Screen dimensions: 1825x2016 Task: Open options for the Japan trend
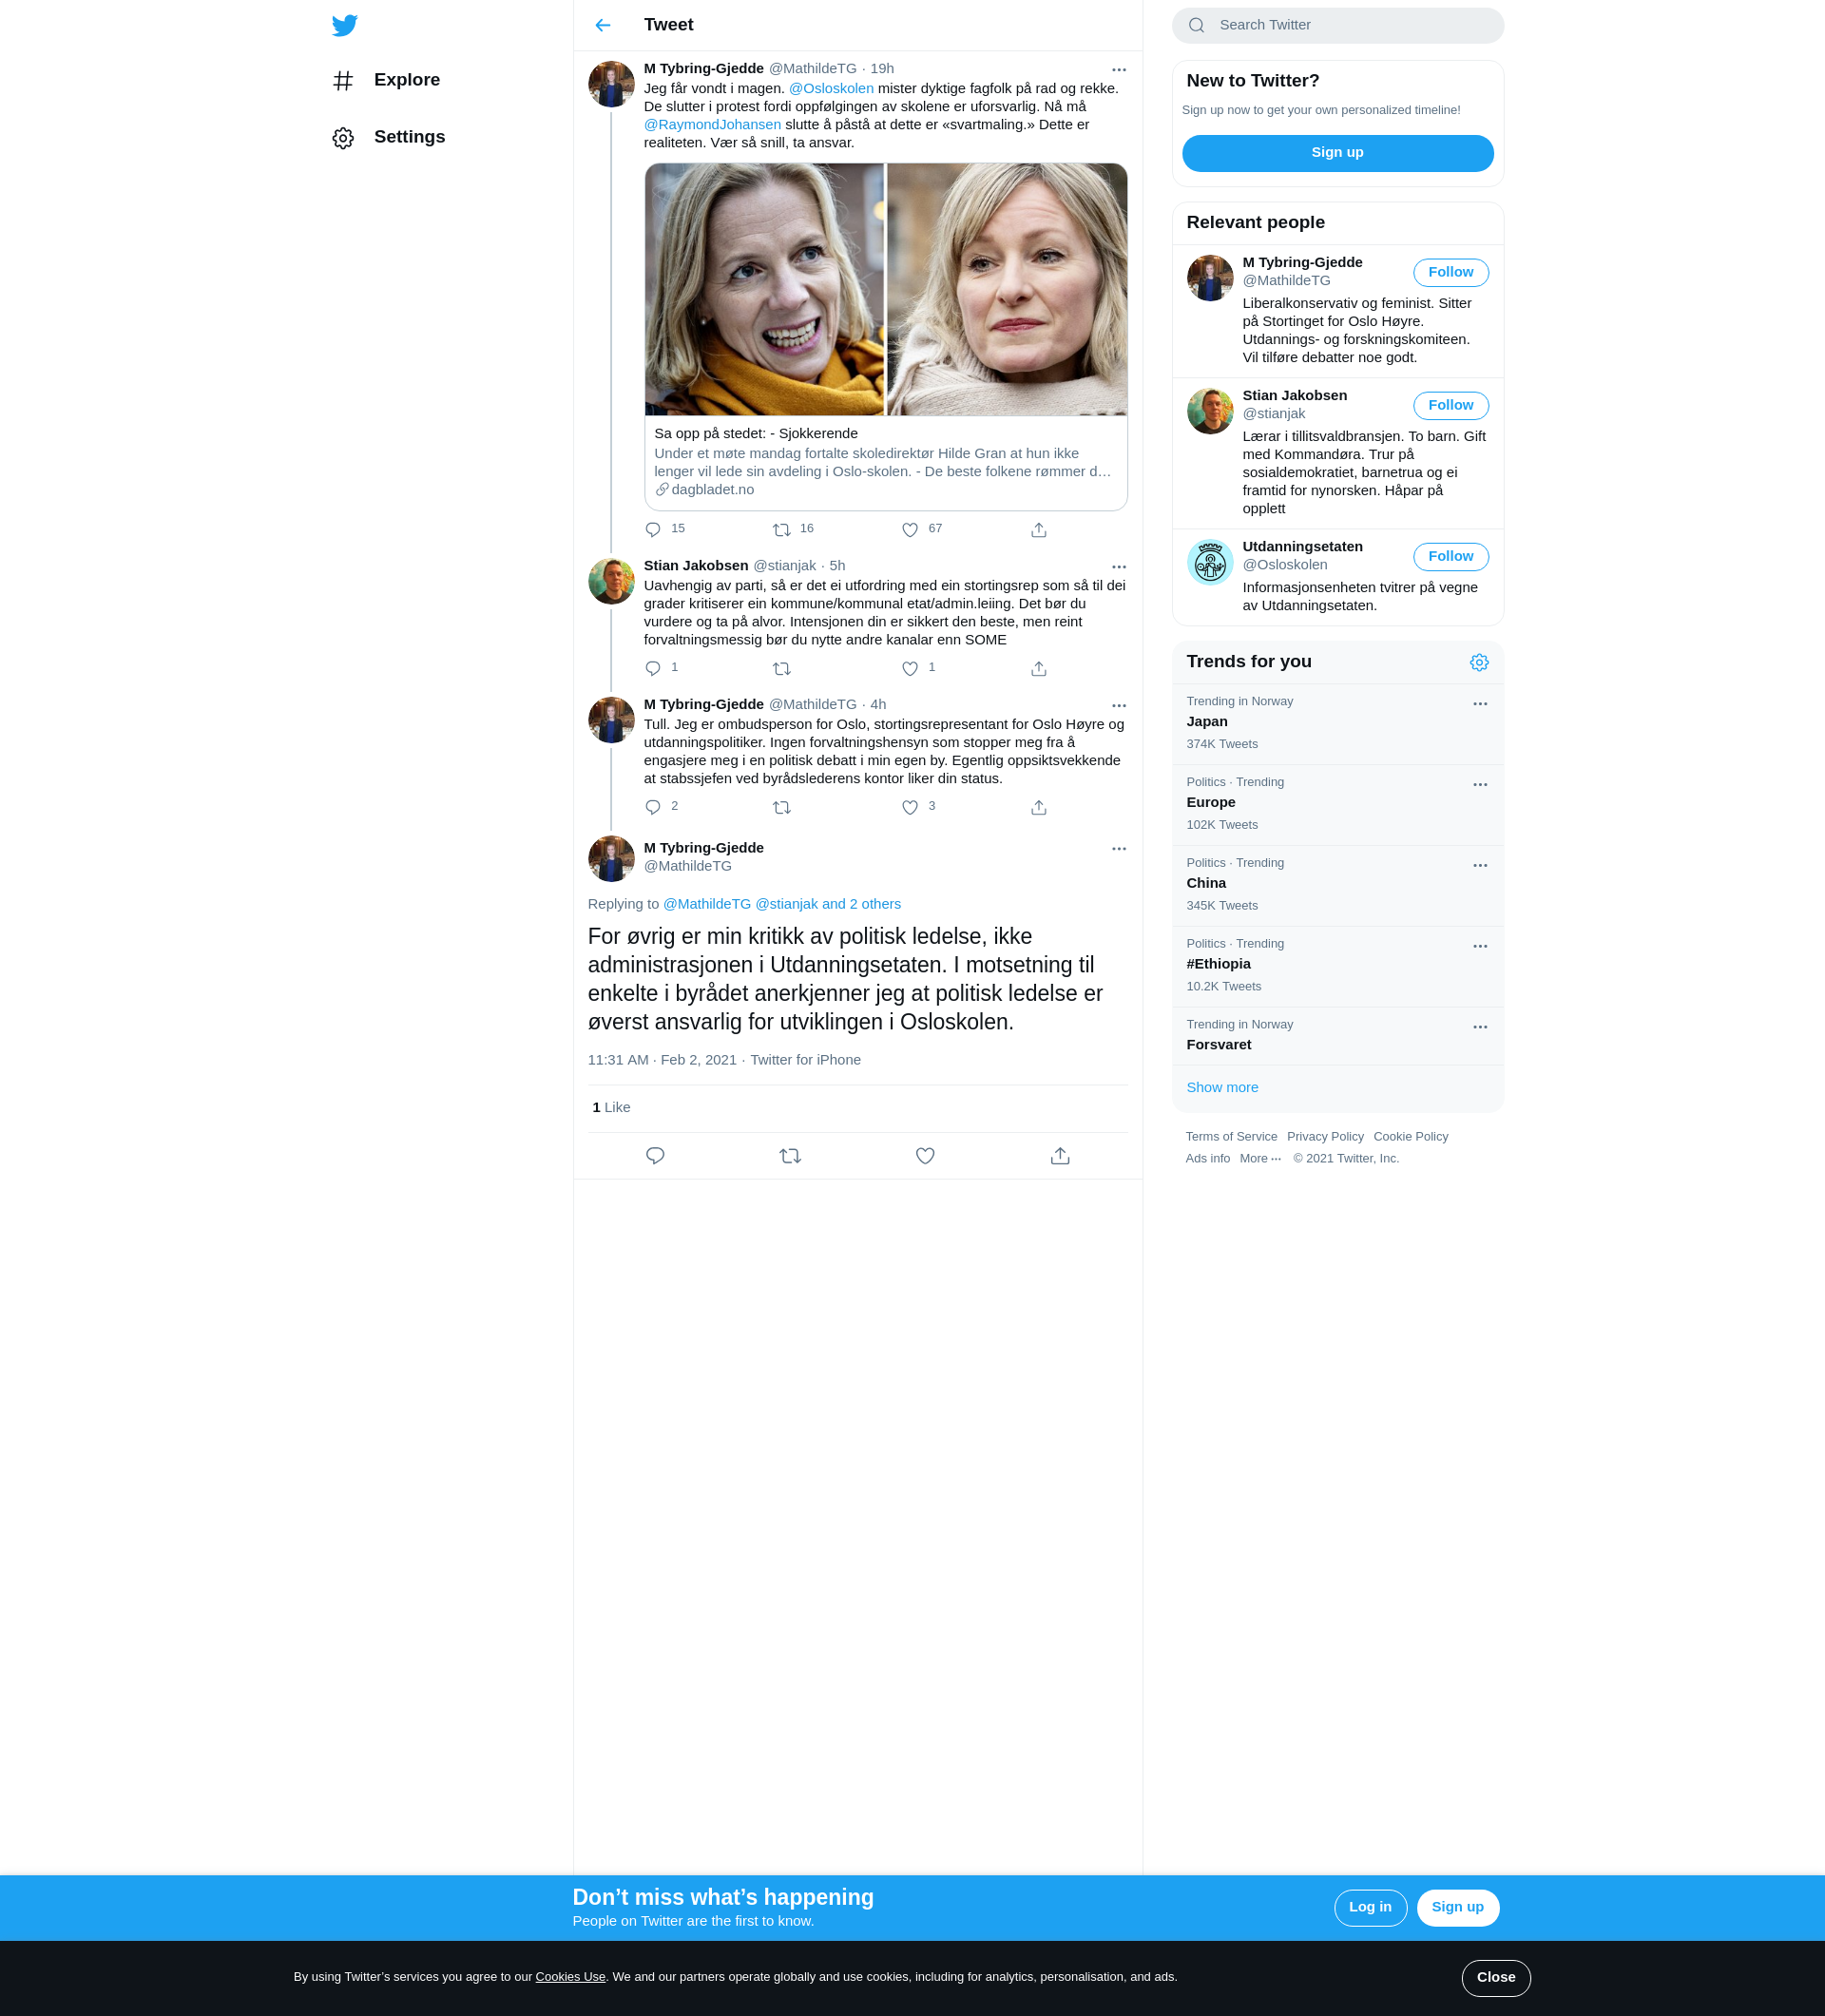coord(1479,704)
